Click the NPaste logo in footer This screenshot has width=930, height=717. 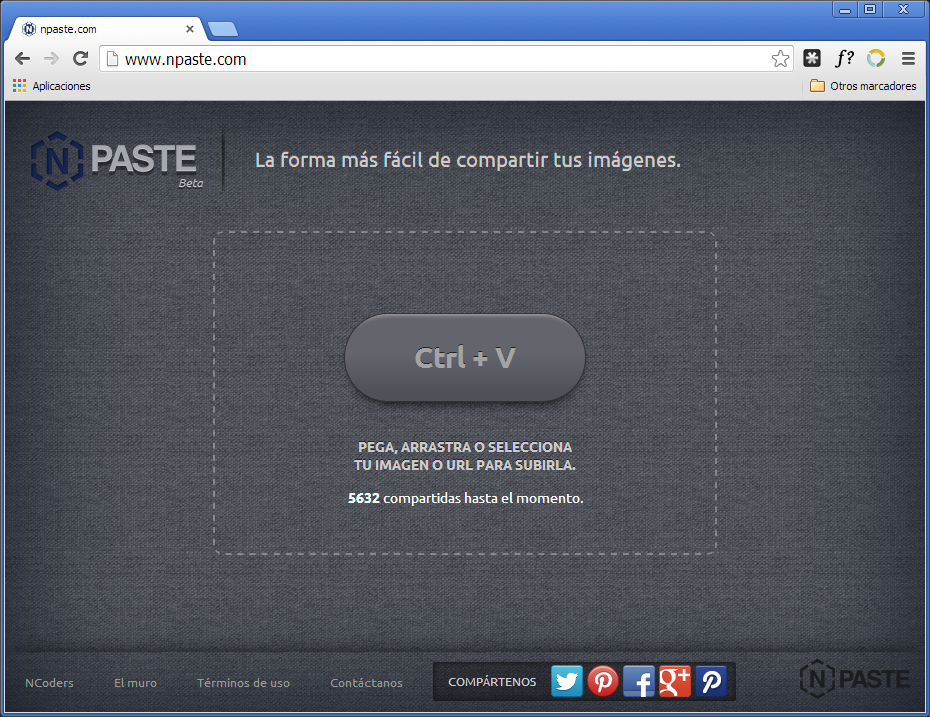[x=855, y=678]
